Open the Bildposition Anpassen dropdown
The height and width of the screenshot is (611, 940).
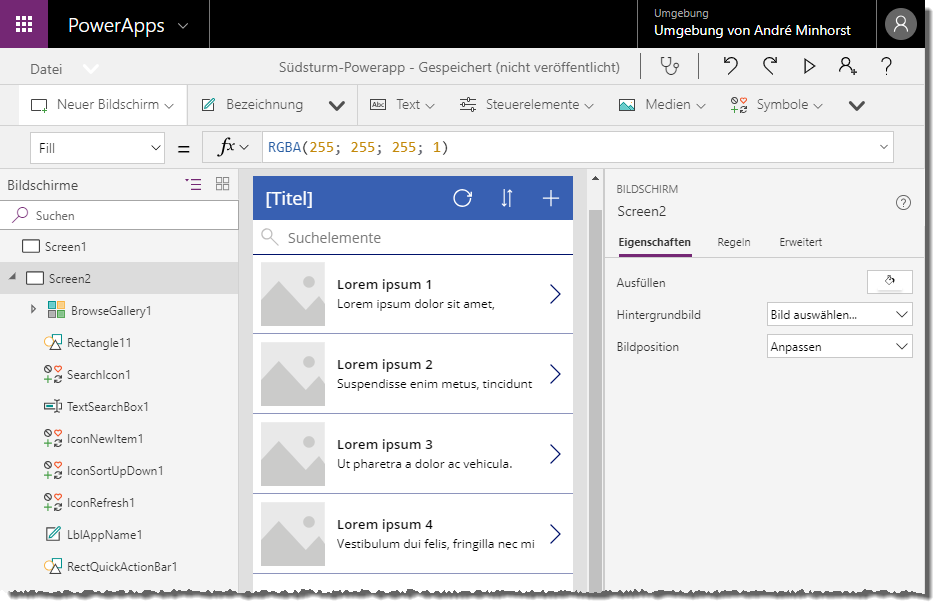click(x=839, y=347)
